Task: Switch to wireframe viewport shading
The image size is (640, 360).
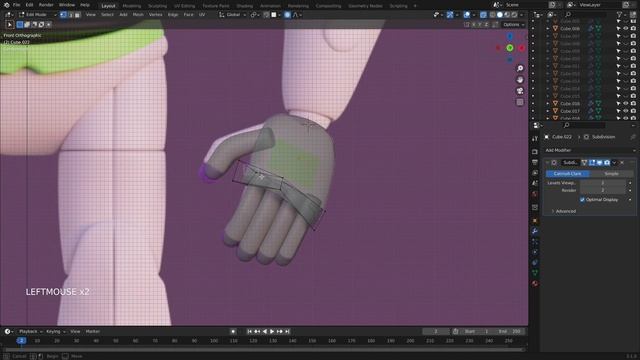Action: coord(493,15)
